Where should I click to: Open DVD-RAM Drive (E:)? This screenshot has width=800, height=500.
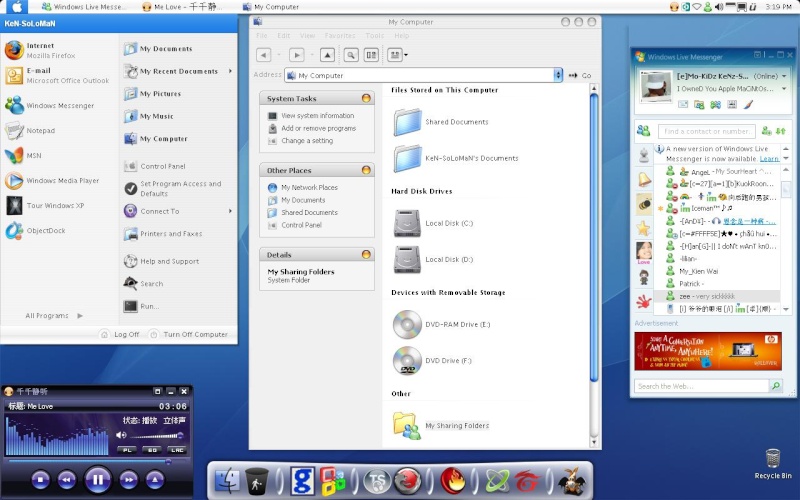pos(441,324)
